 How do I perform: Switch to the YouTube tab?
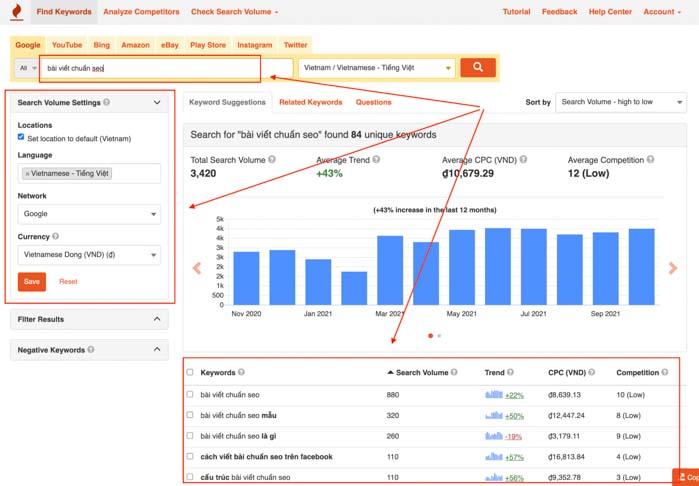click(x=67, y=45)
